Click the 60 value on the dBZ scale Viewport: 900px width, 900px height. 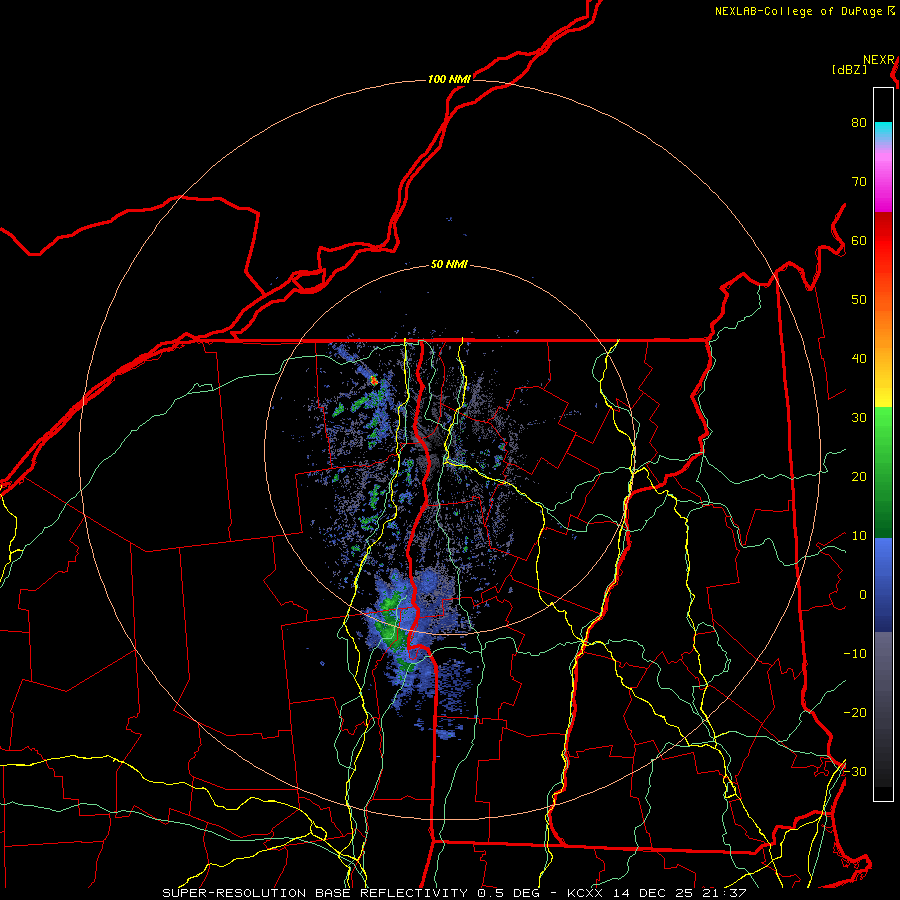pyautogui.click(x=859, y=240)
